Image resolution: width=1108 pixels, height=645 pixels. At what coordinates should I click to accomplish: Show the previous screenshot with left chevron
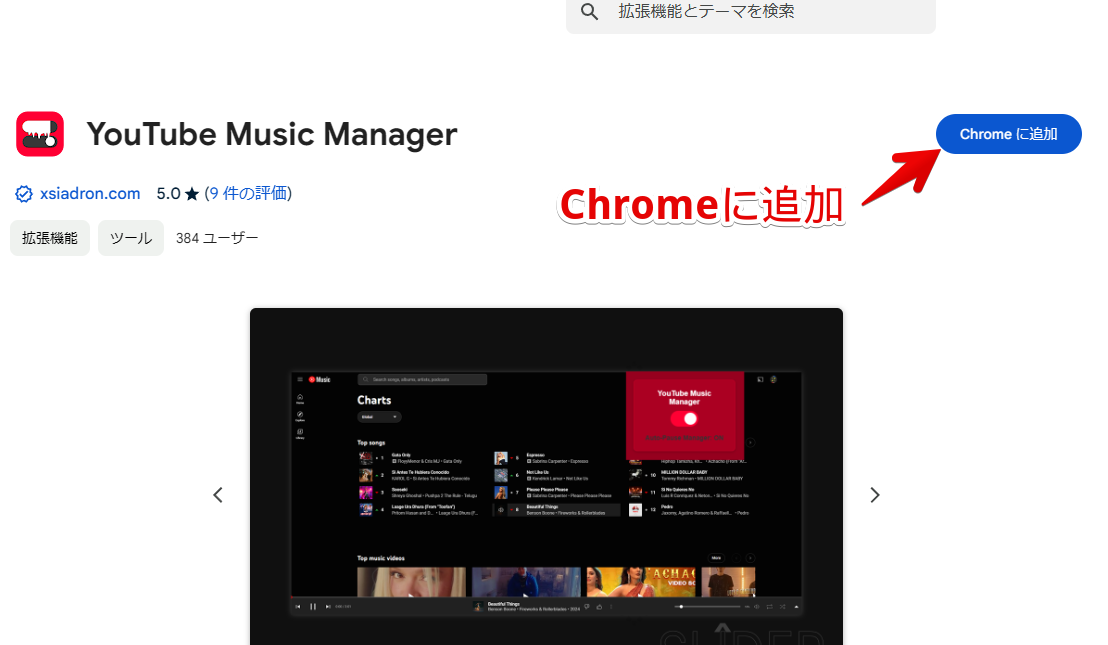pos(218,495)
